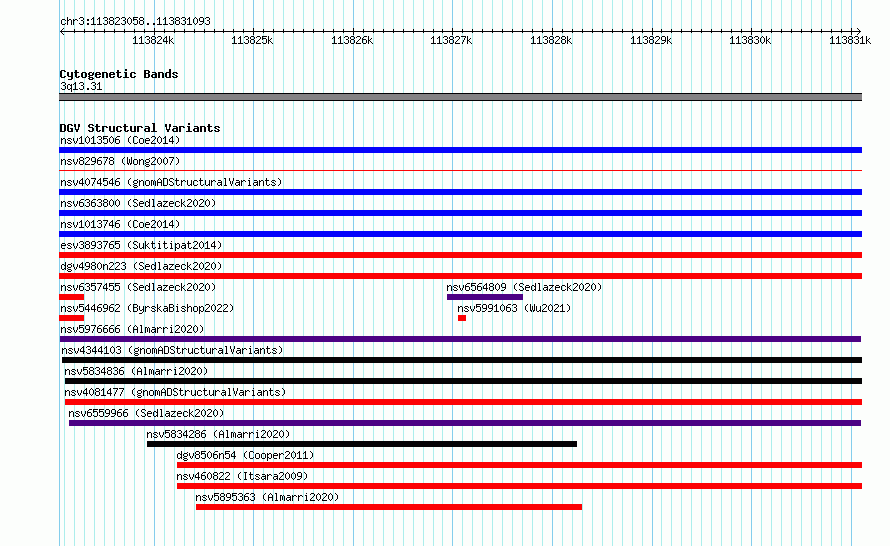The image size is (890, 546).
Task: Click the nsv5834836 (Almarri2020) label
Action: (x=136, y=371)
